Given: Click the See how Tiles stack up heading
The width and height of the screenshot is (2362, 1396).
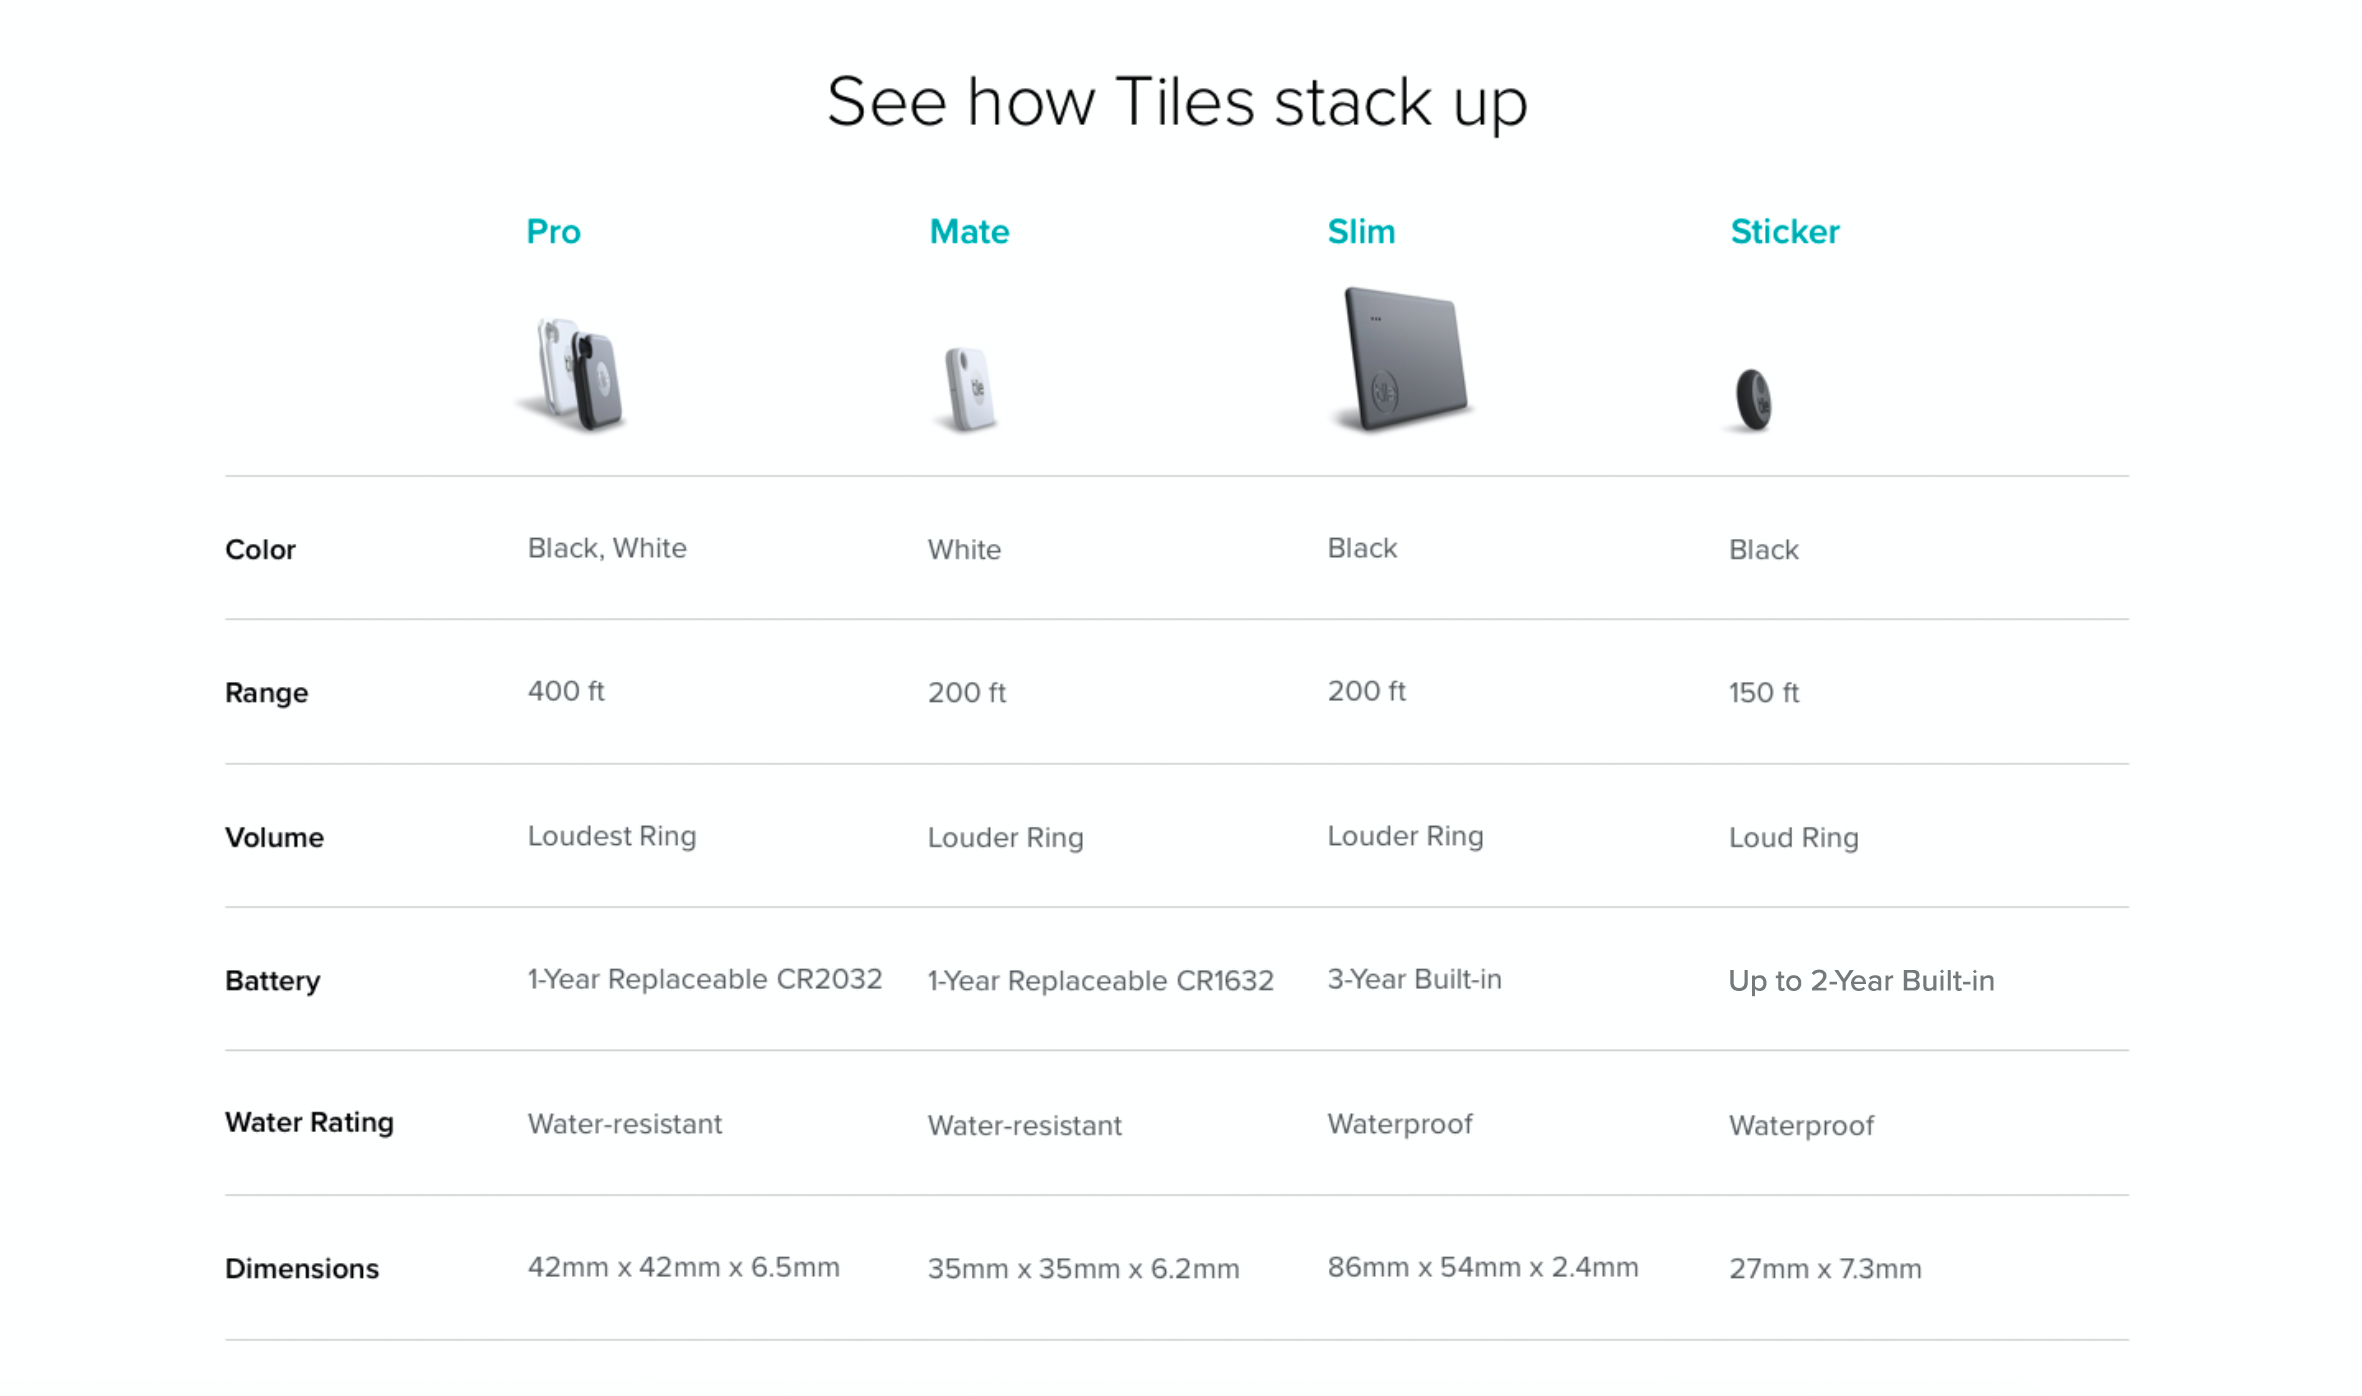Looking at the screenshot, I should [1177, 103].
